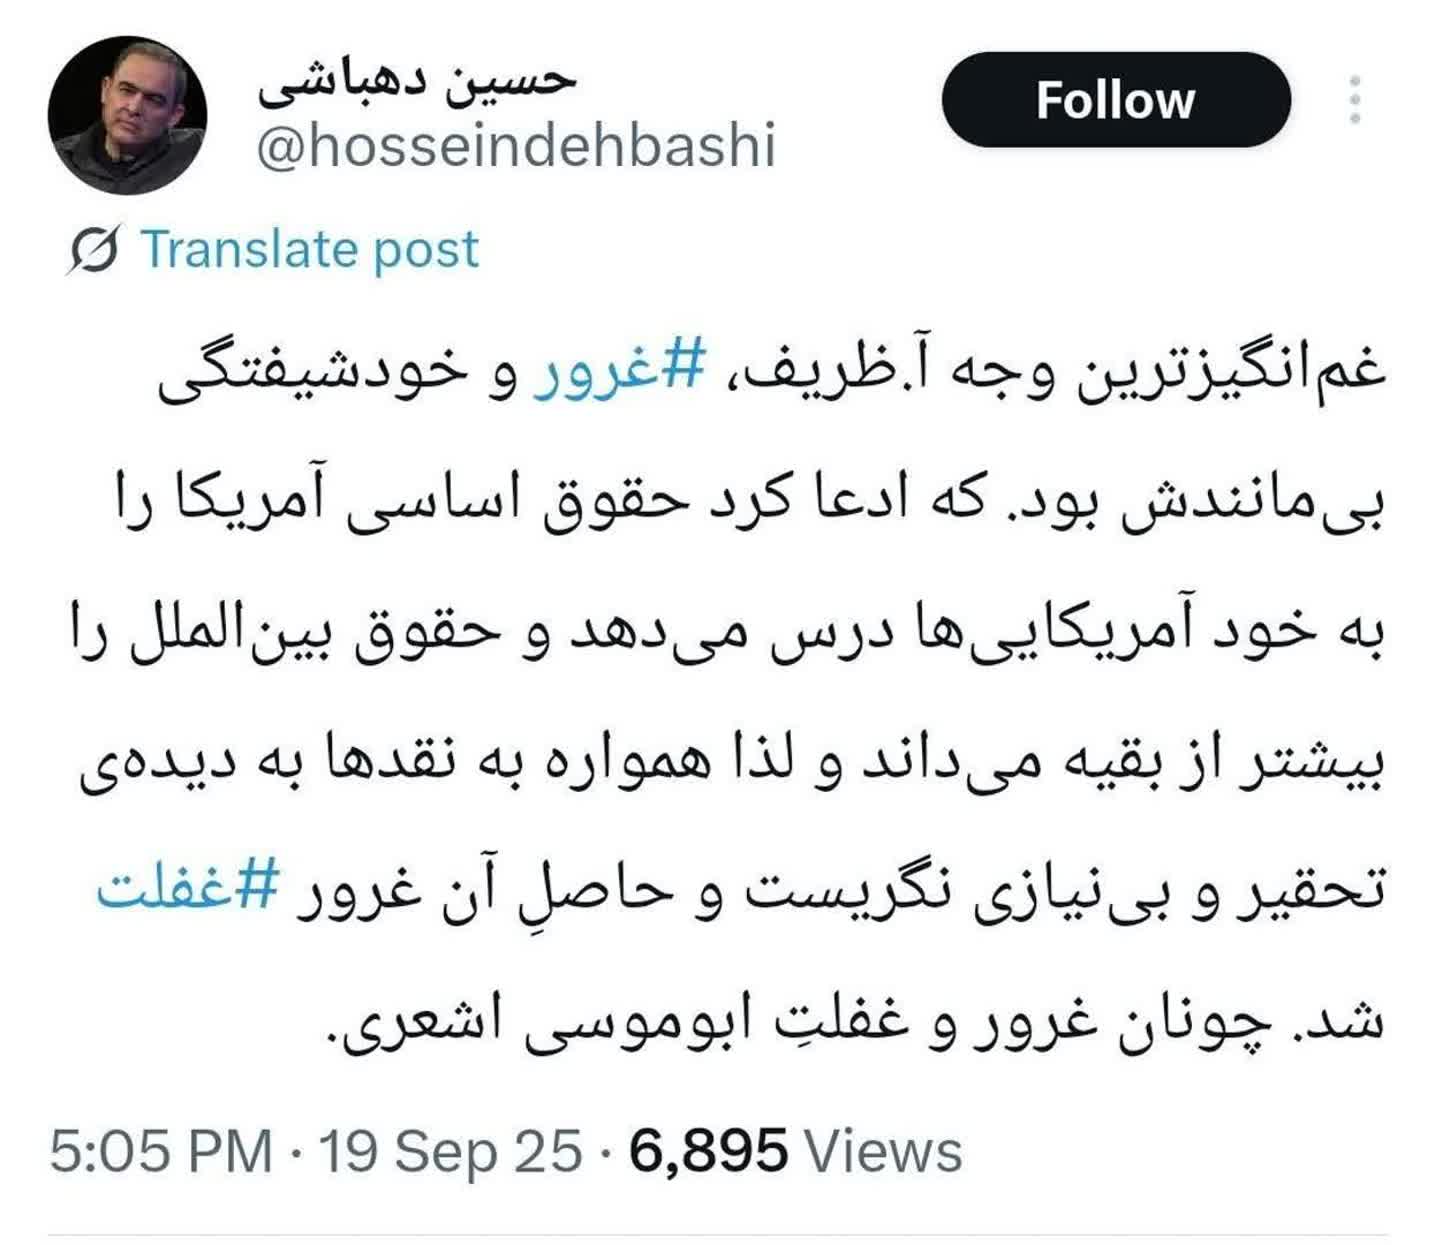Click the Views label

884,1150
